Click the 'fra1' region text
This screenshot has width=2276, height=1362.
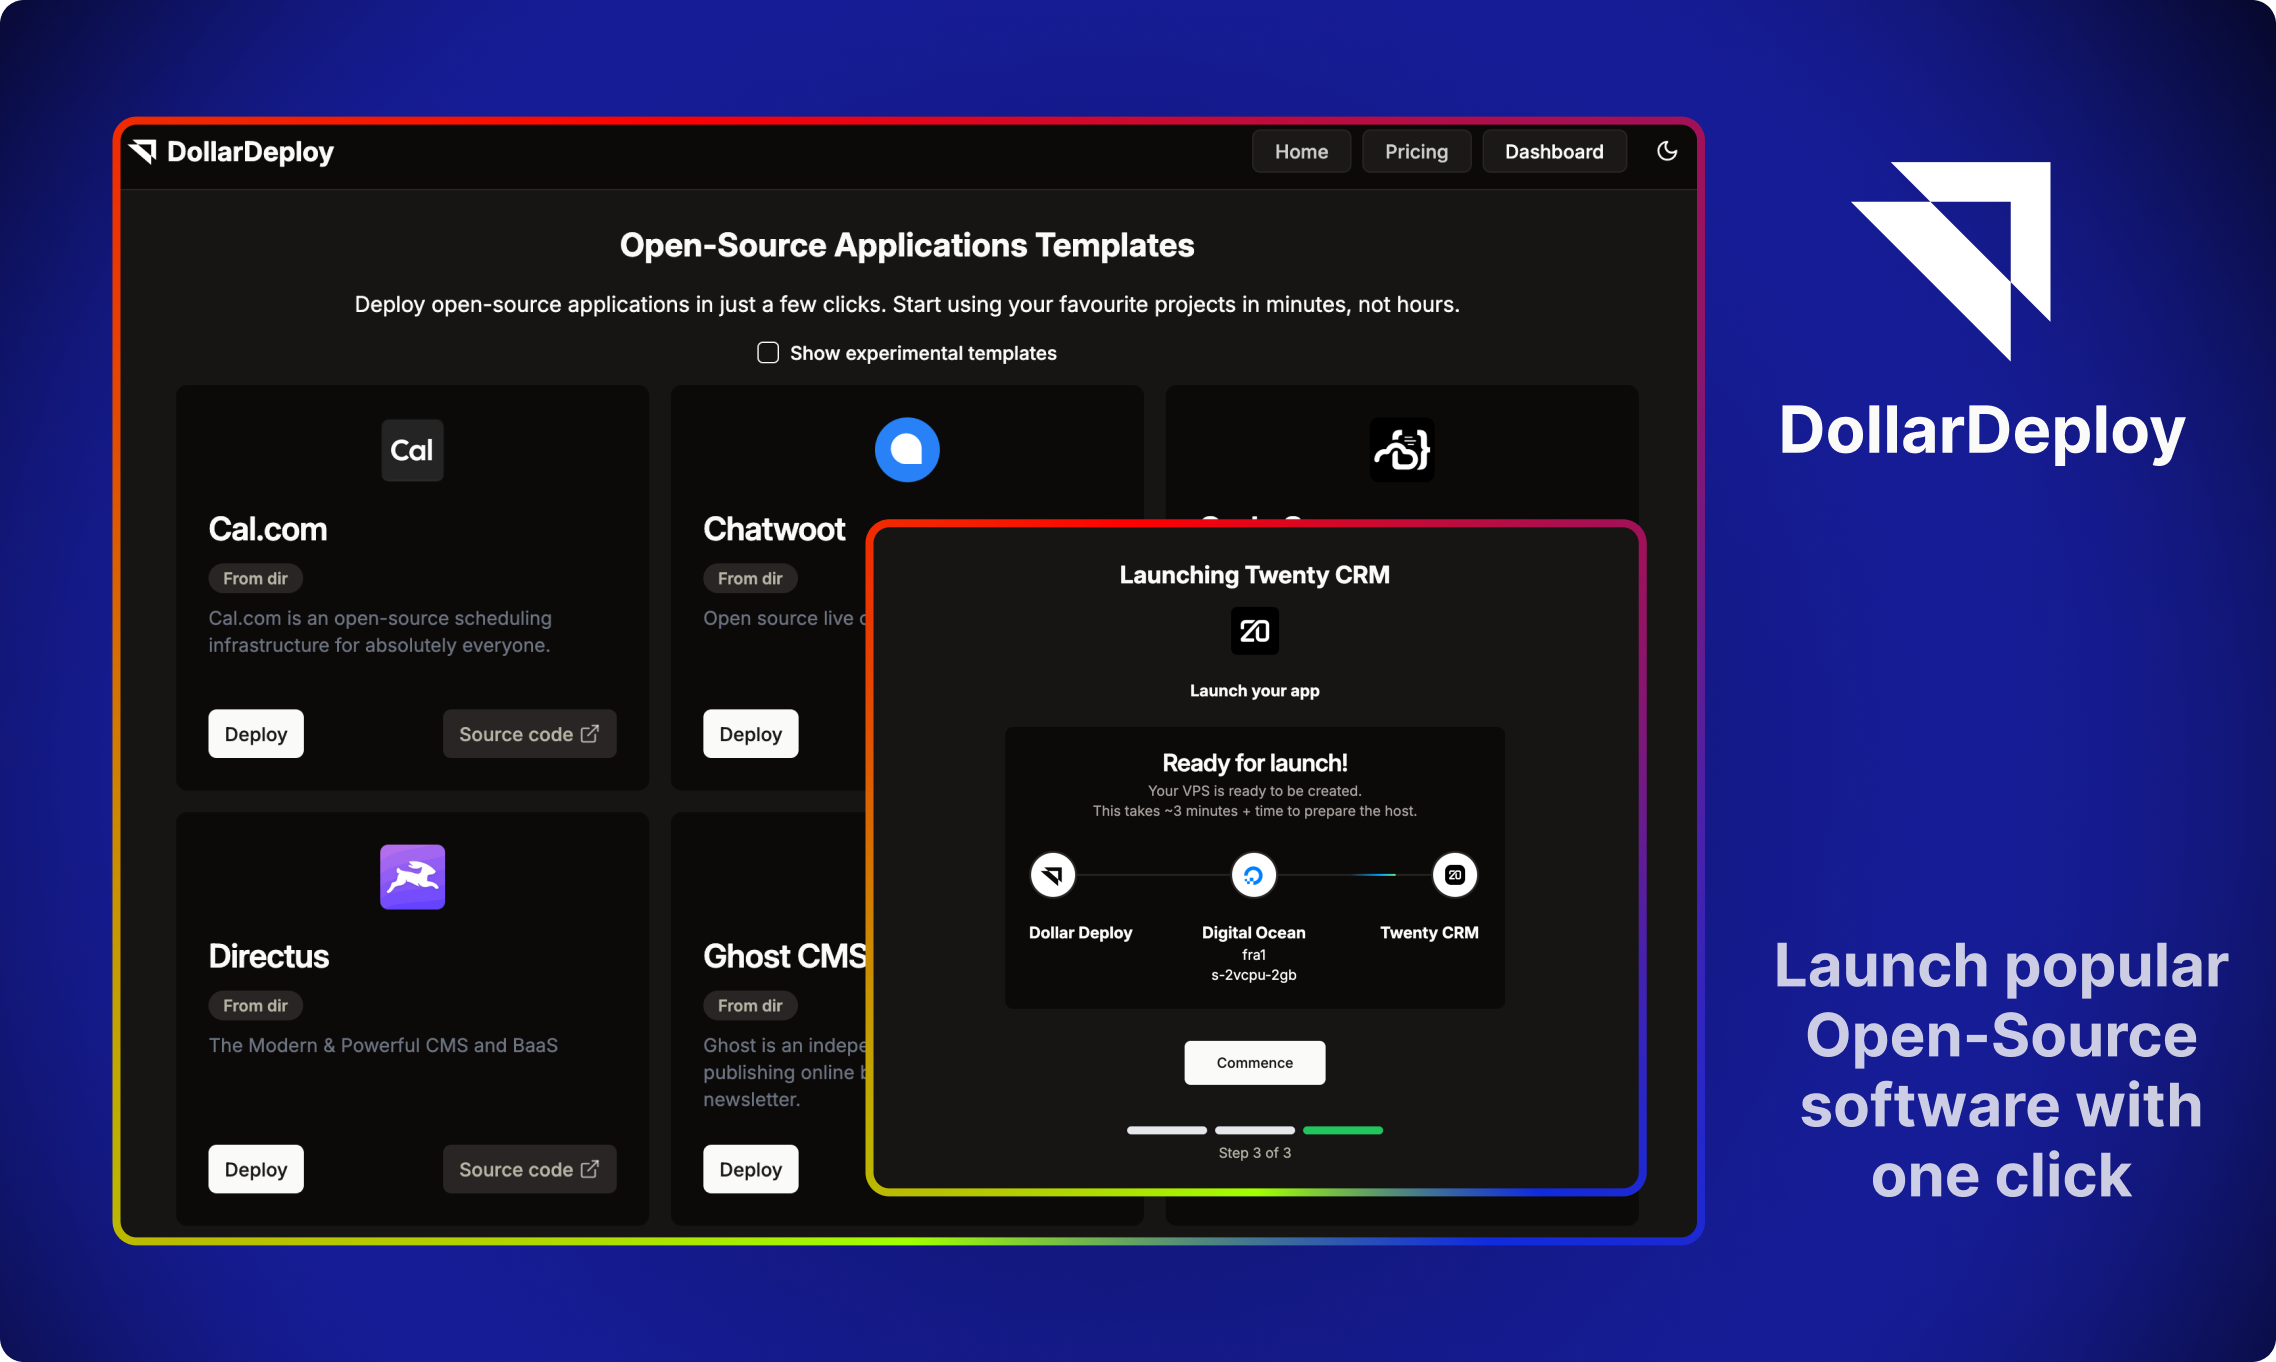[x=1253, y=955]
